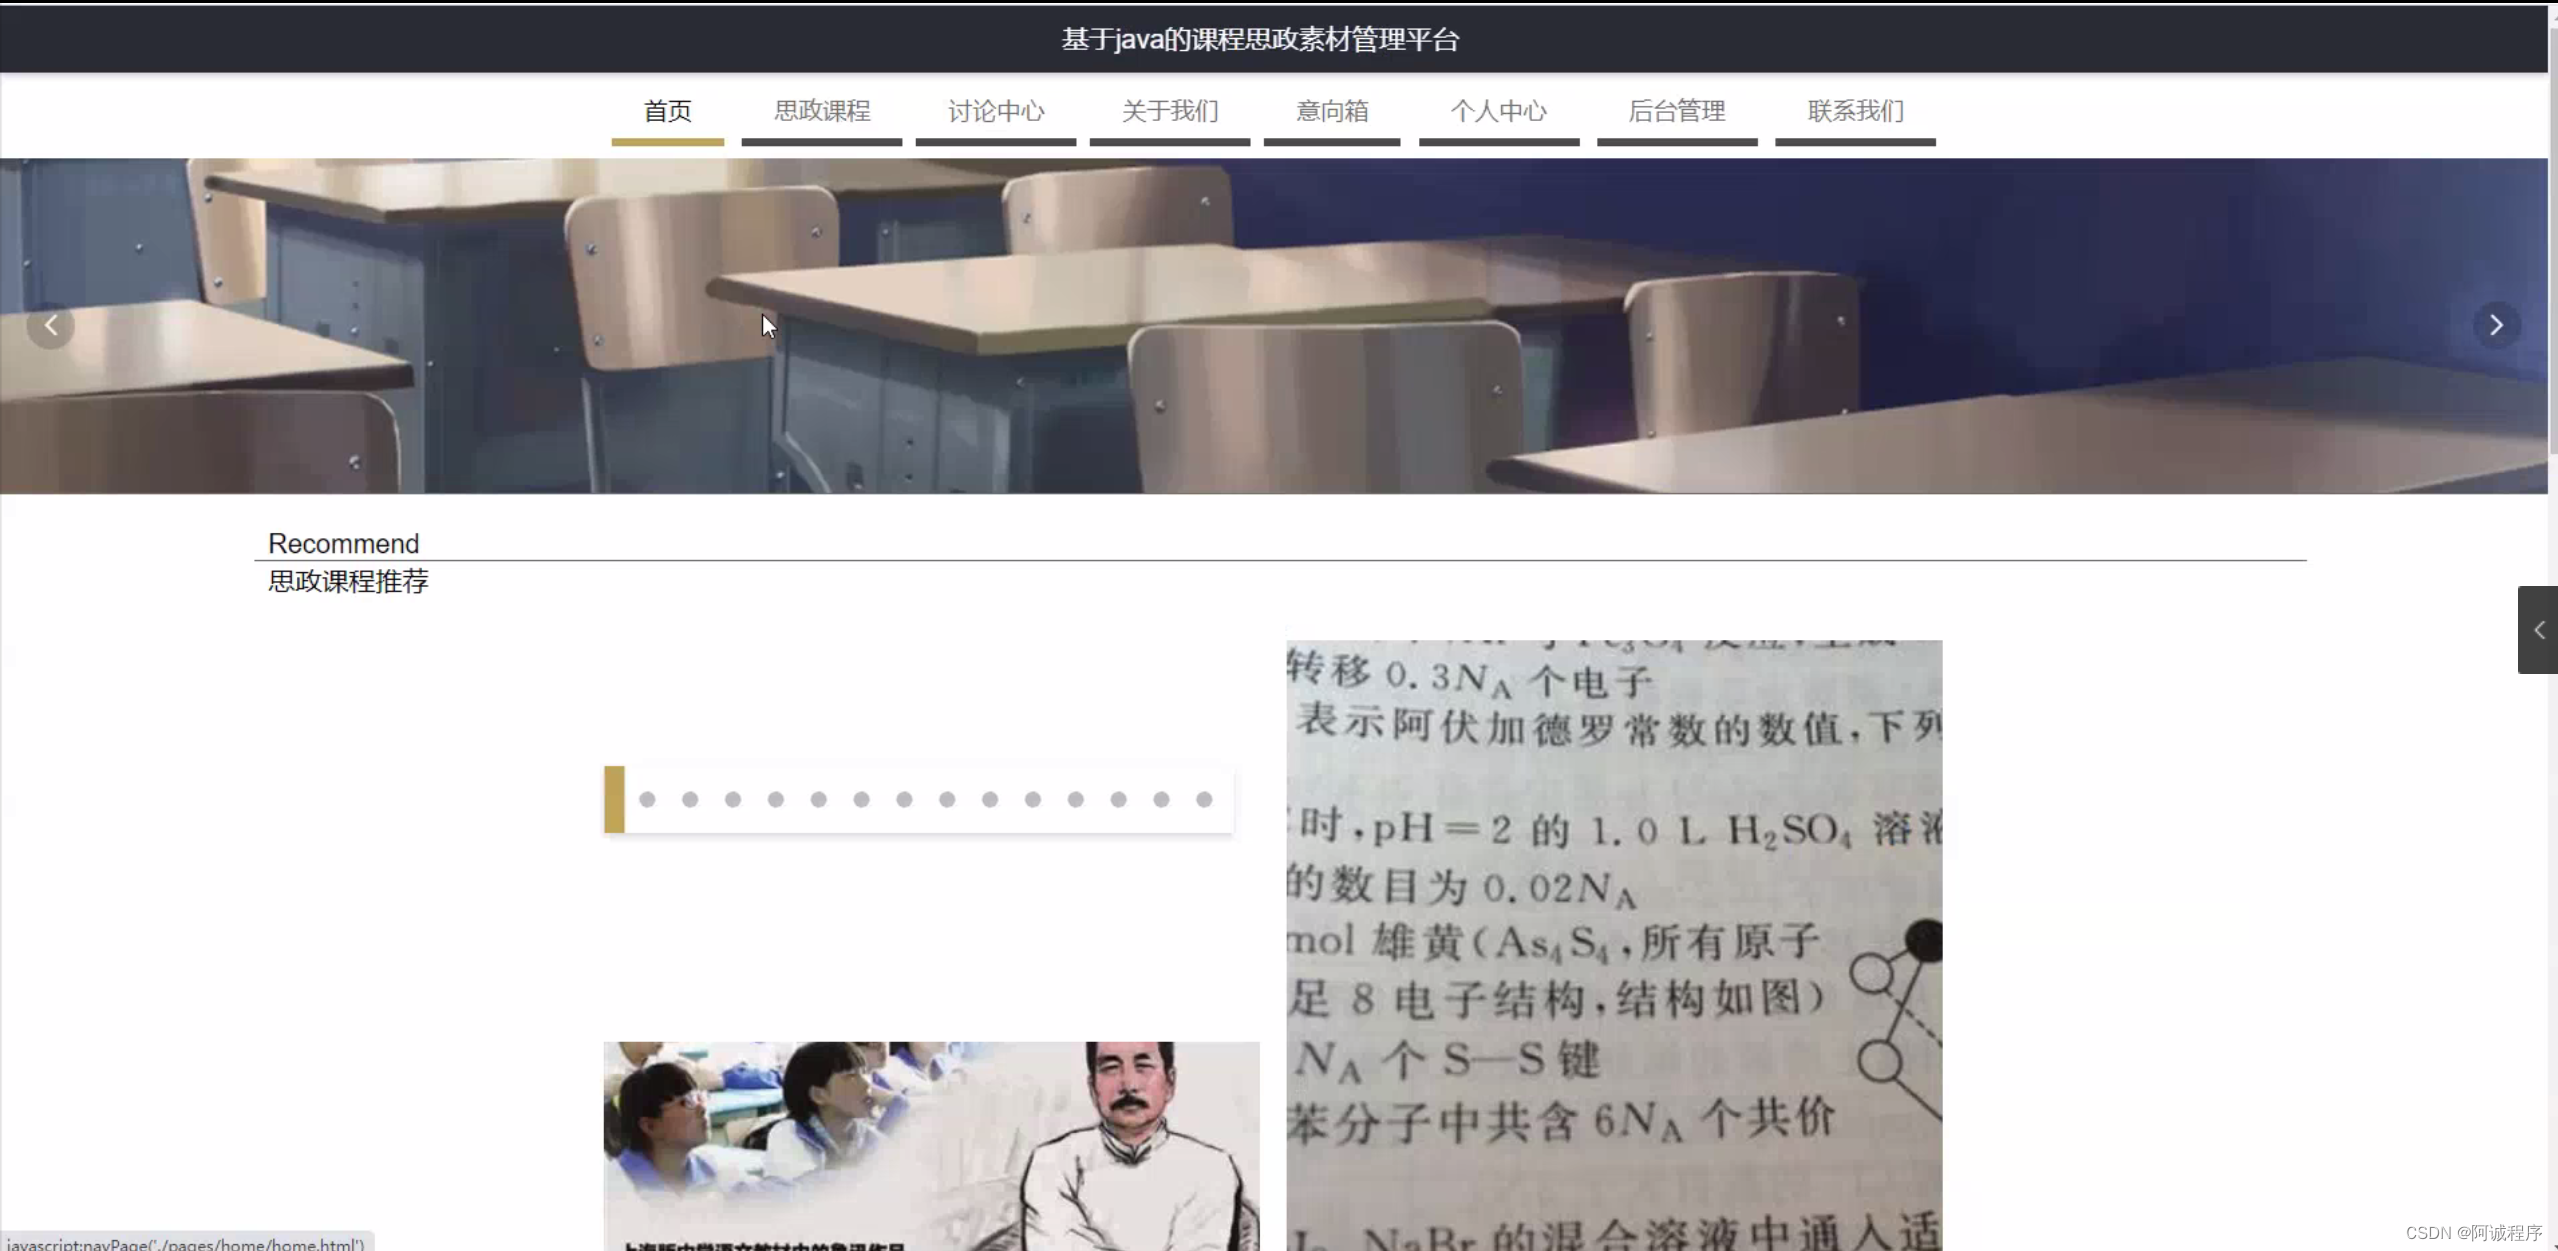The width and height of the screenshot is (2558, 1251).
Task: Open 个人中心 personal center
Action: pyautogui.click(x=1498, y=111)
